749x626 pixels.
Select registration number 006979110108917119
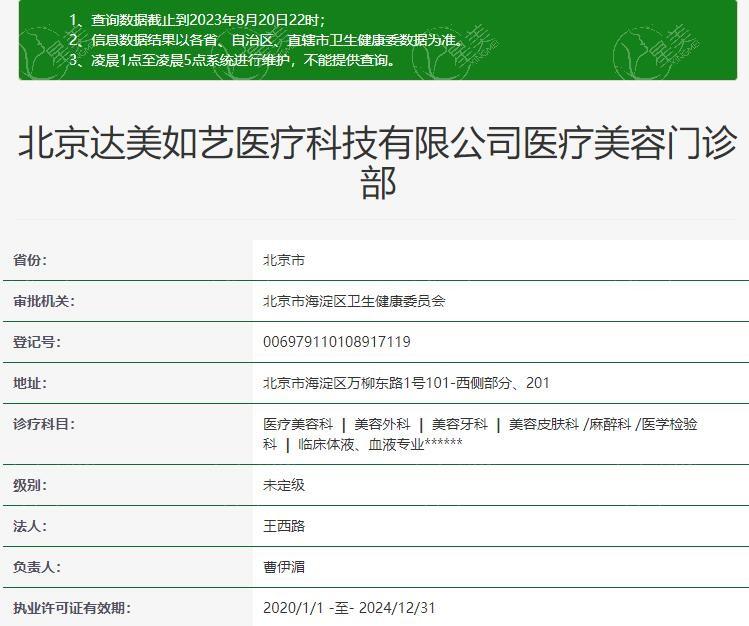click(x=337, y=342)
